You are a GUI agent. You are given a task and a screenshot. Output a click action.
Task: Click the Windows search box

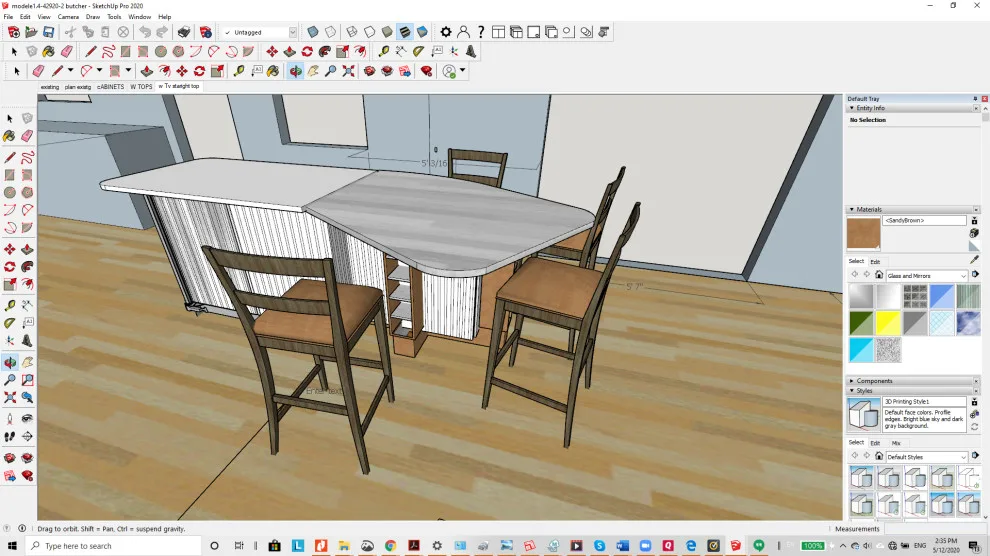(114, 546)
